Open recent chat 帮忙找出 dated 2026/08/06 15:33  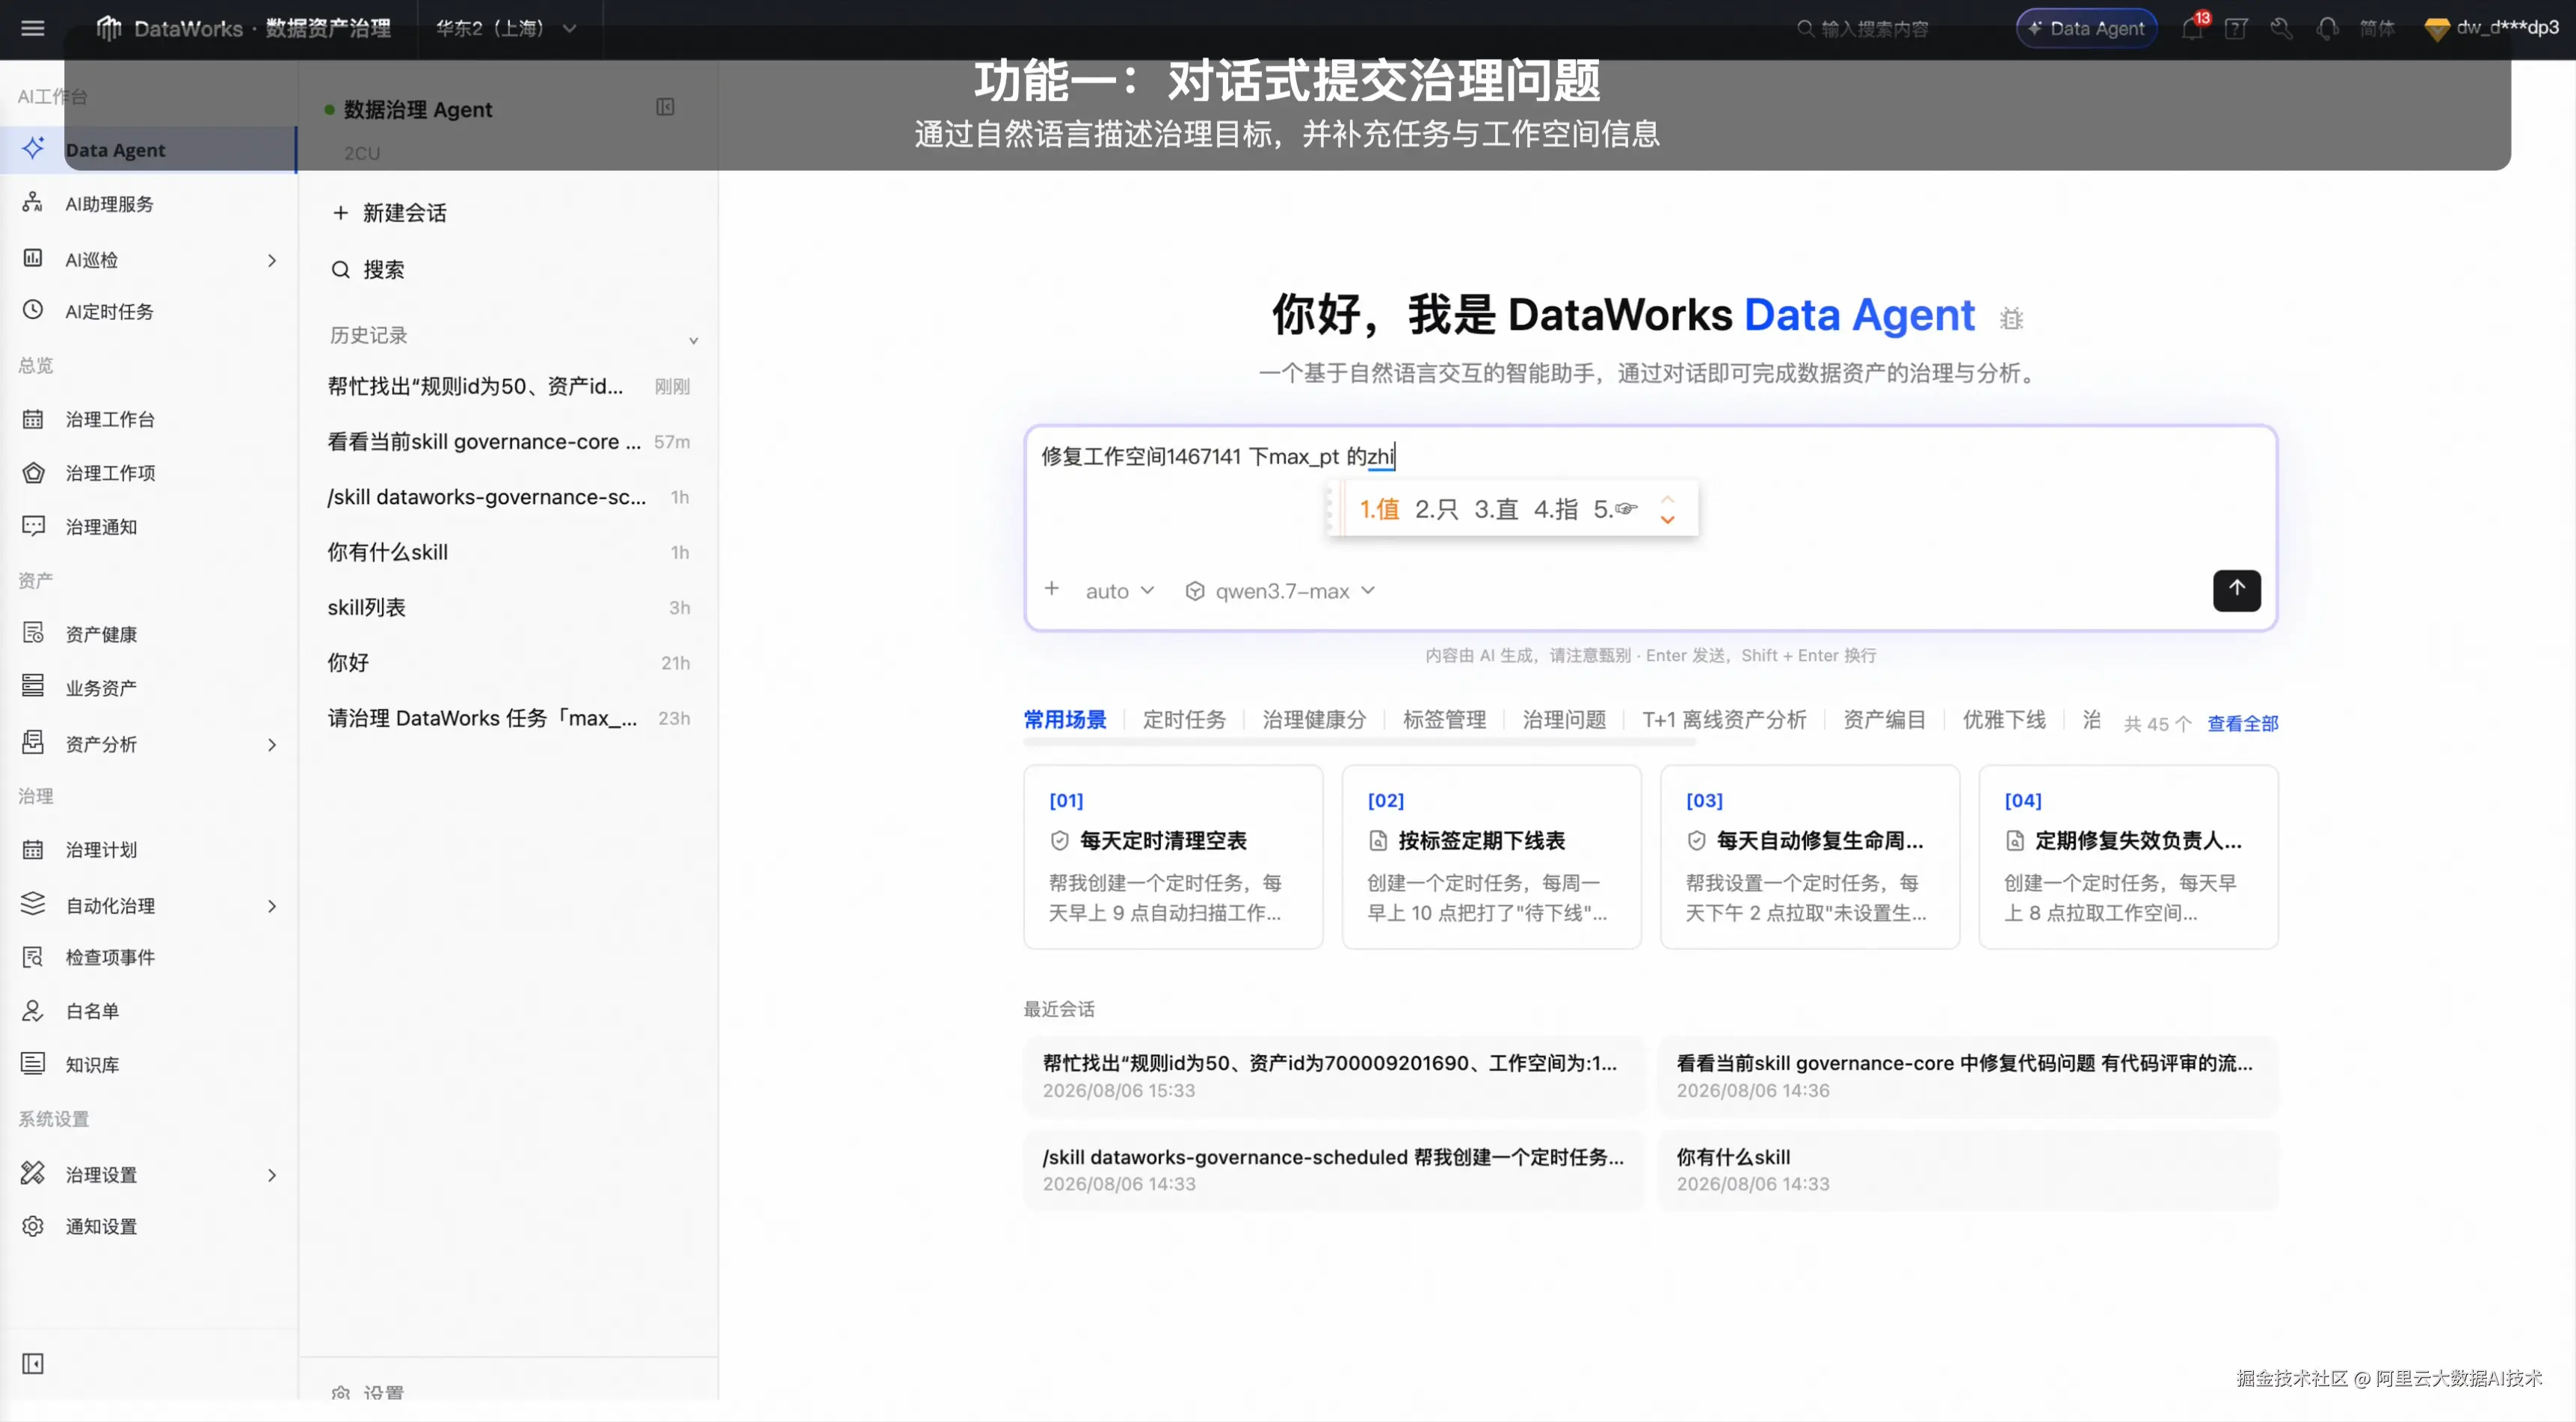click(x=1333, y=1076)
